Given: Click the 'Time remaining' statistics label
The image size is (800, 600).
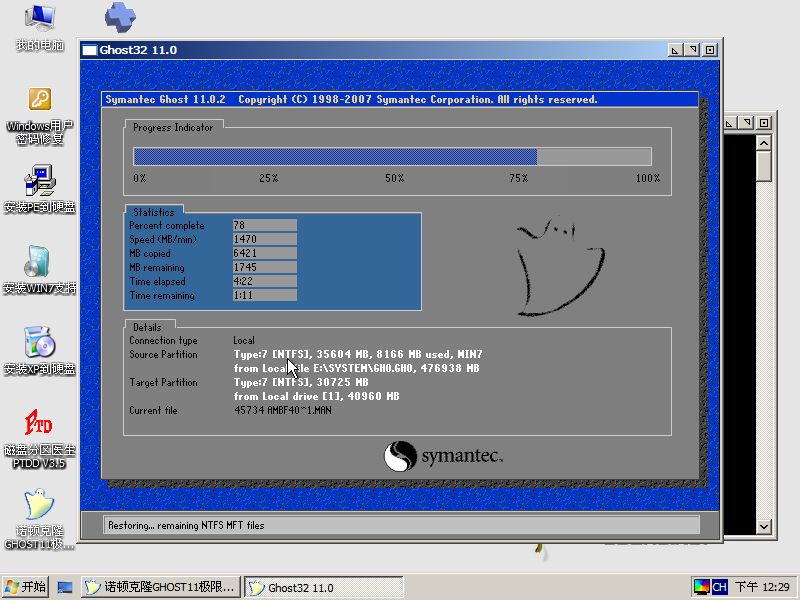Looking at the screenshot, I should pos(162,295).
